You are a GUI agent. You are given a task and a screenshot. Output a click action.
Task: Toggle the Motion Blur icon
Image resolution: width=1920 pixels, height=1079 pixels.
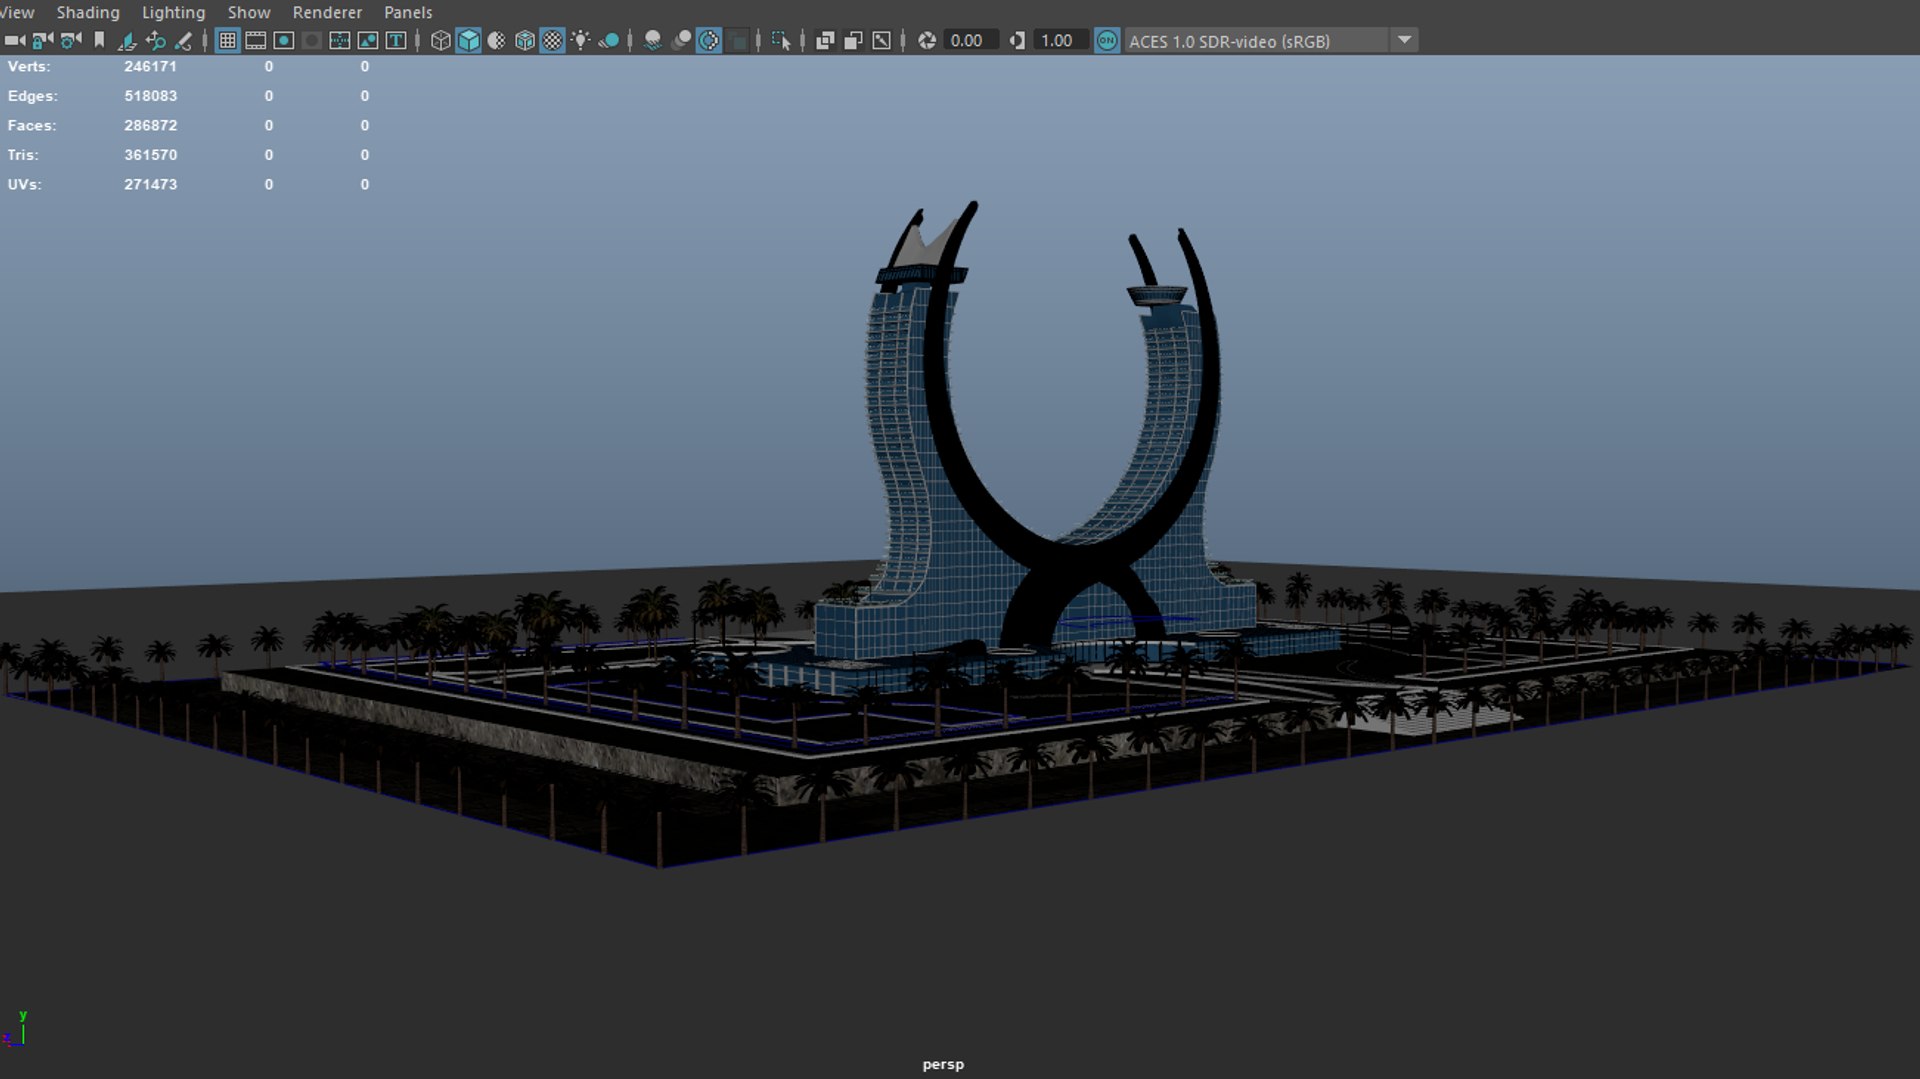[x=681, y=41]
